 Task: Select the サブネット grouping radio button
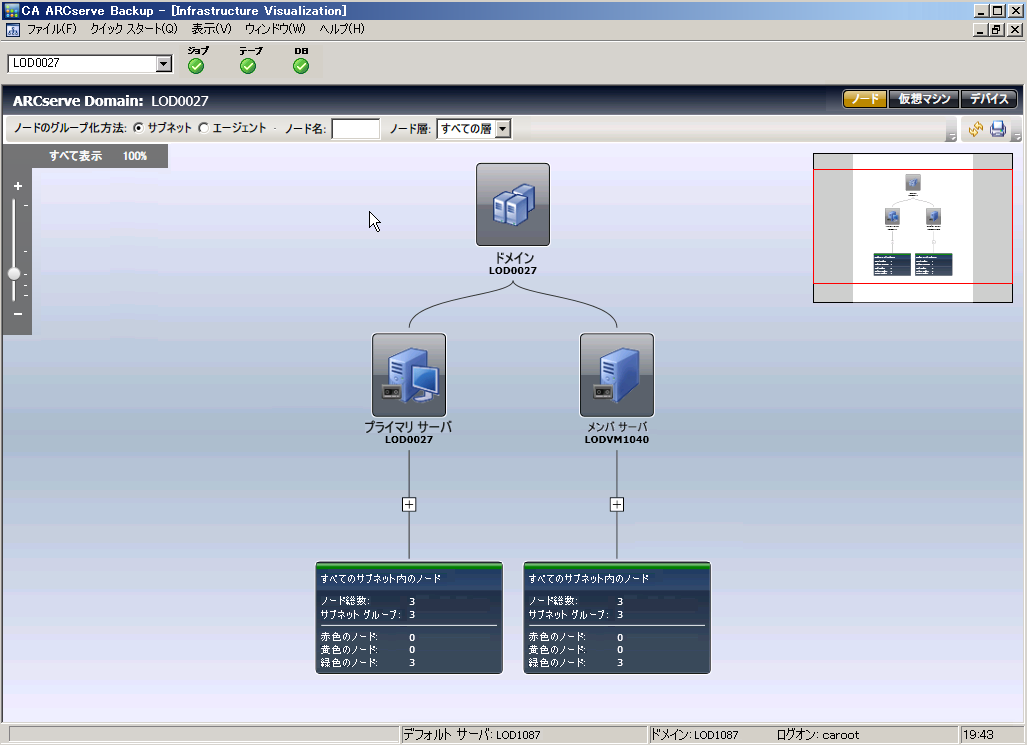138,128
